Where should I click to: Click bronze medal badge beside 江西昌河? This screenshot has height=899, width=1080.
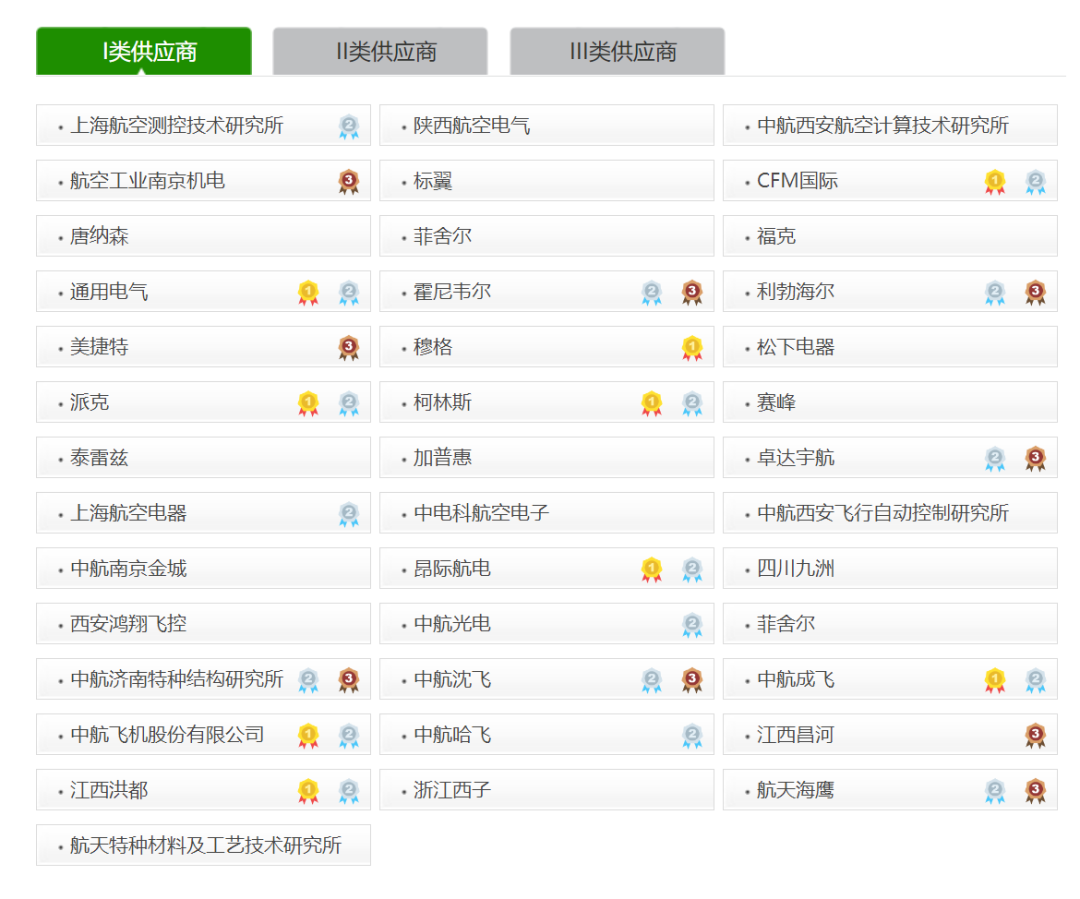1035,736
